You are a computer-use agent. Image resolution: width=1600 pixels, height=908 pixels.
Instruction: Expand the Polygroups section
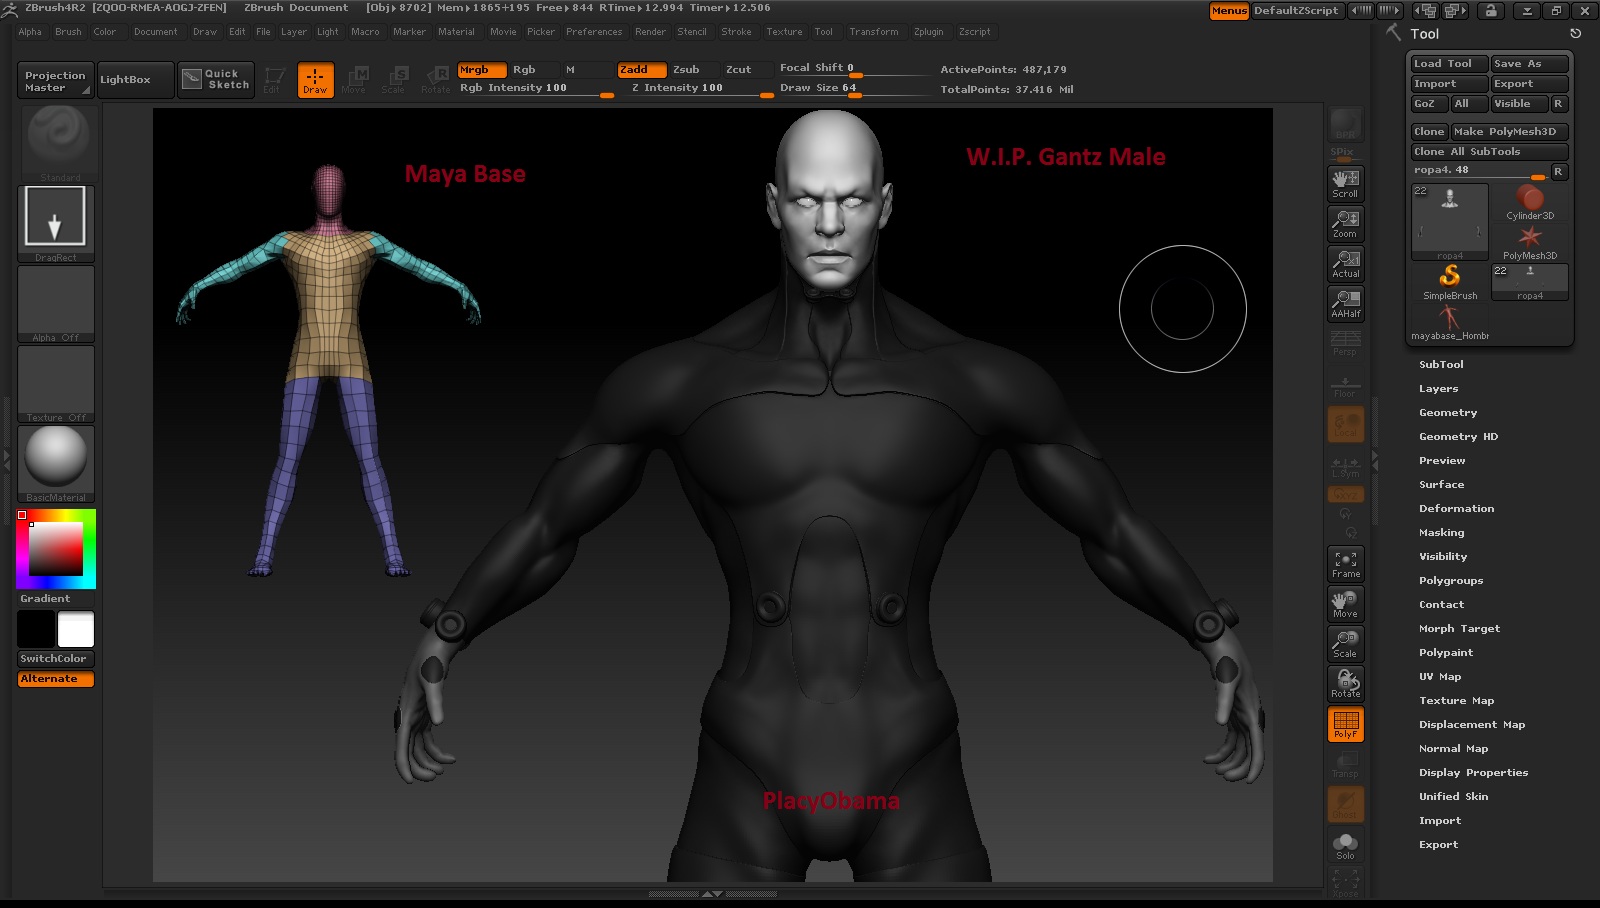1451,581
